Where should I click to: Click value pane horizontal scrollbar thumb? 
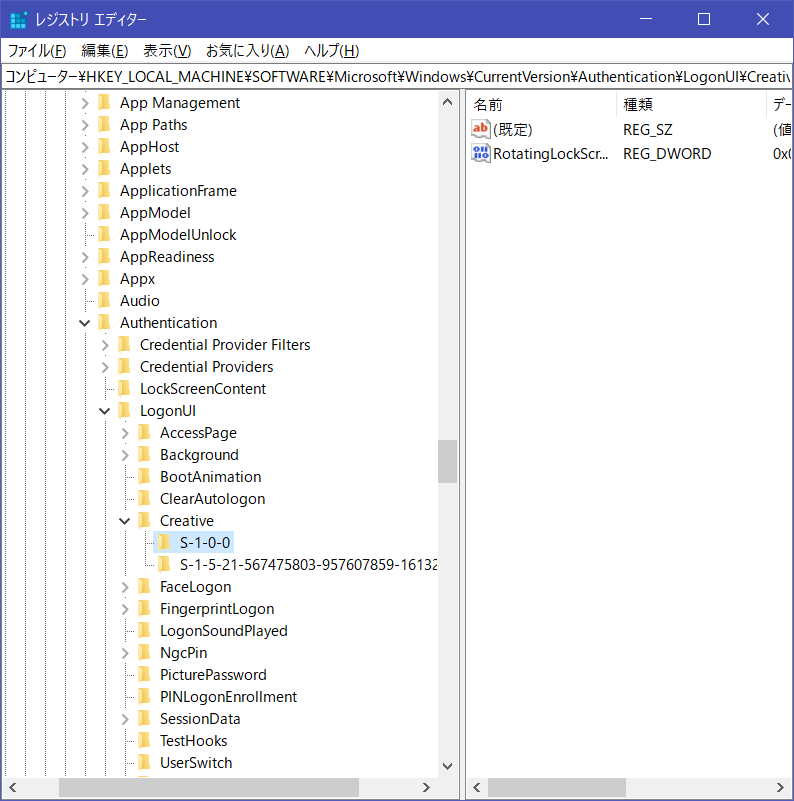(556, 787)
